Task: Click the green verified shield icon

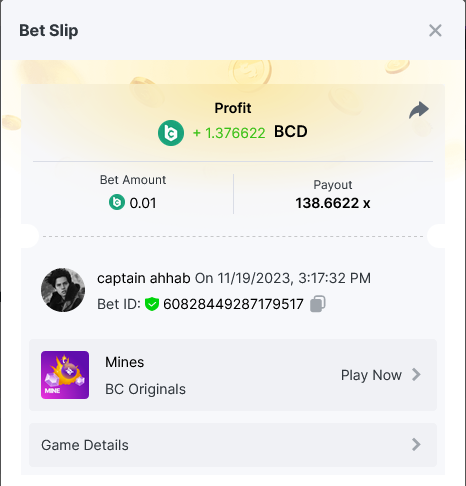Action: [x=152, y=304]
